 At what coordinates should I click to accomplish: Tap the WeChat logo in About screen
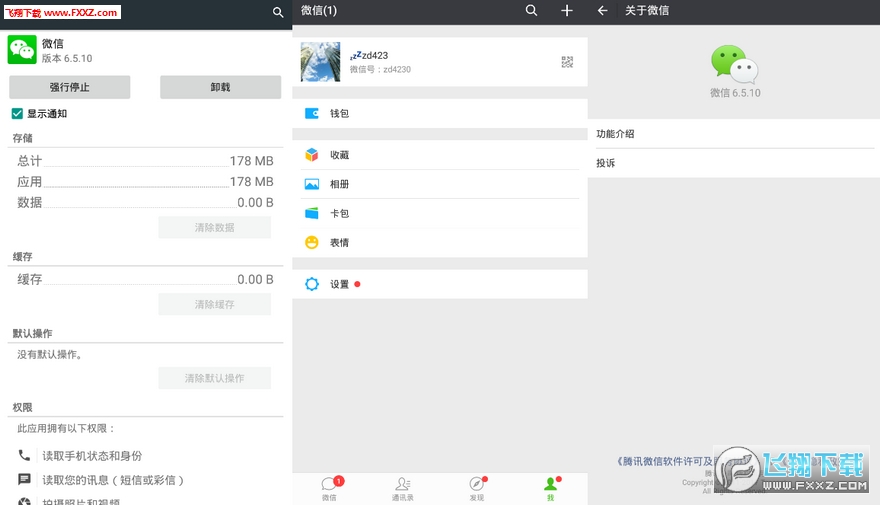[735, 63]
